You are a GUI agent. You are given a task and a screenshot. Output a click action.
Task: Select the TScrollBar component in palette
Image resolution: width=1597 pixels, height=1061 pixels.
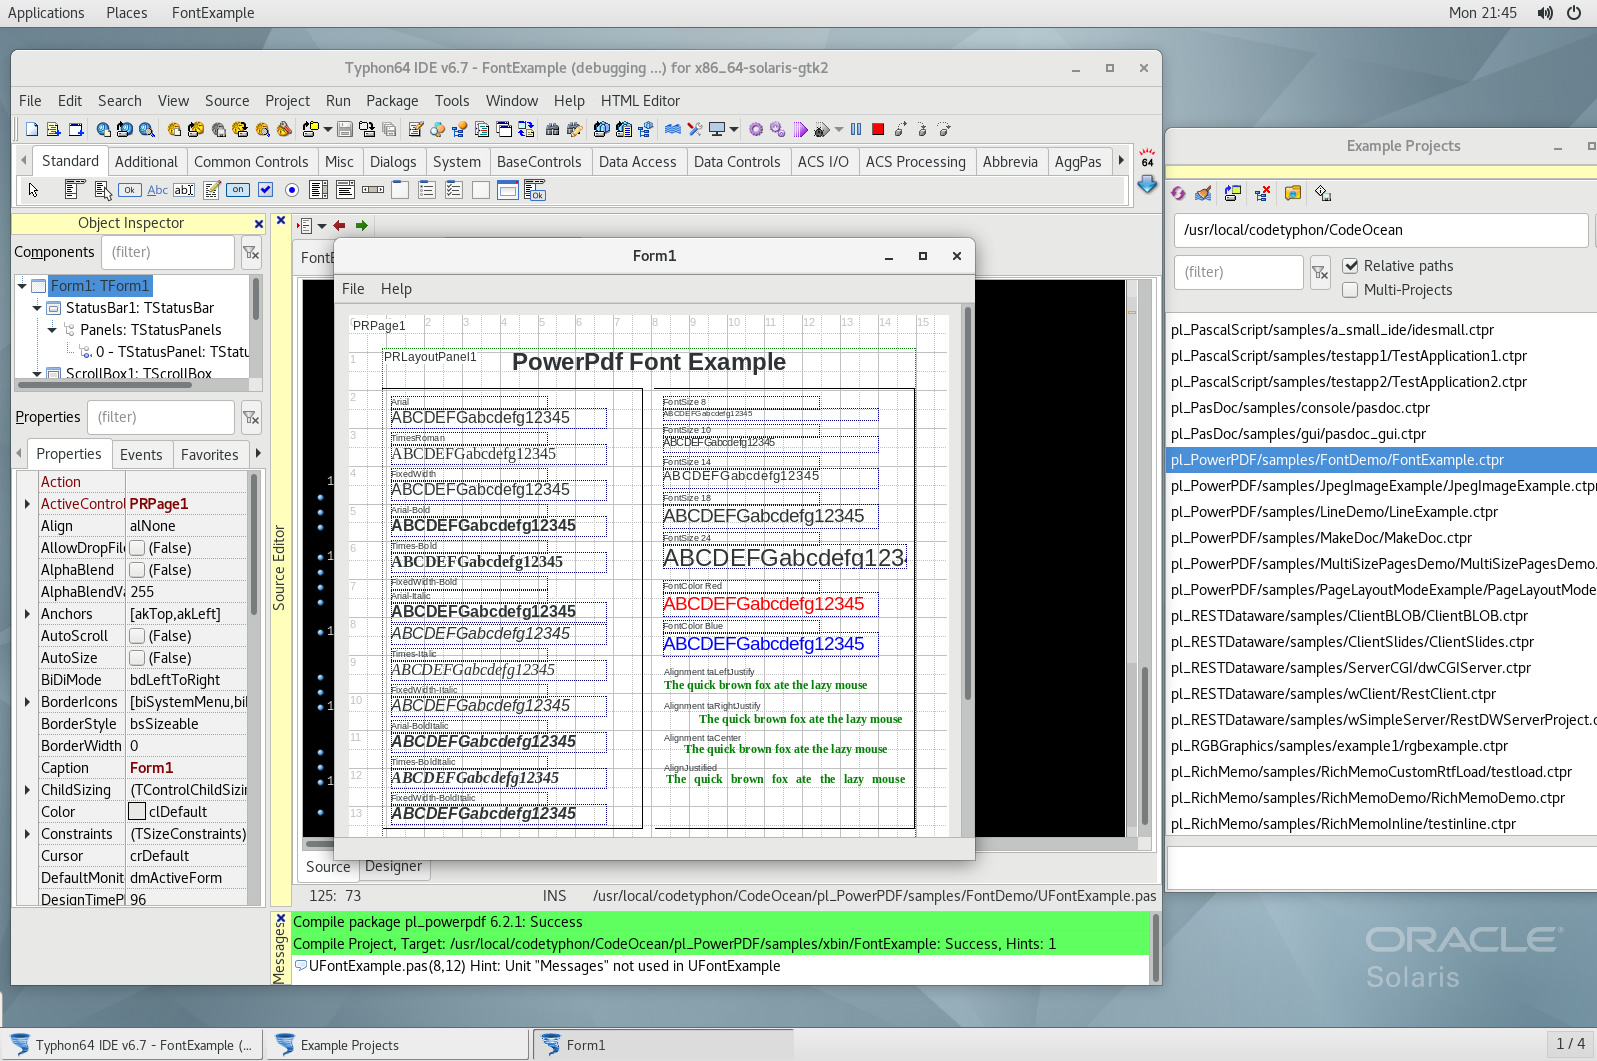(373, 190)
